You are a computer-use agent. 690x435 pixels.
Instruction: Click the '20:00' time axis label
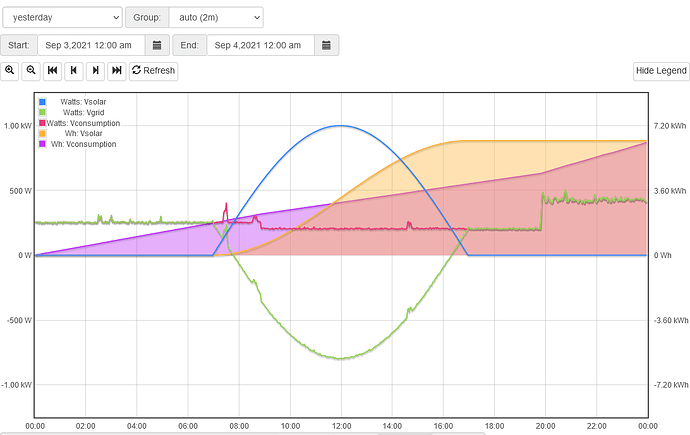tap(545, 426)
